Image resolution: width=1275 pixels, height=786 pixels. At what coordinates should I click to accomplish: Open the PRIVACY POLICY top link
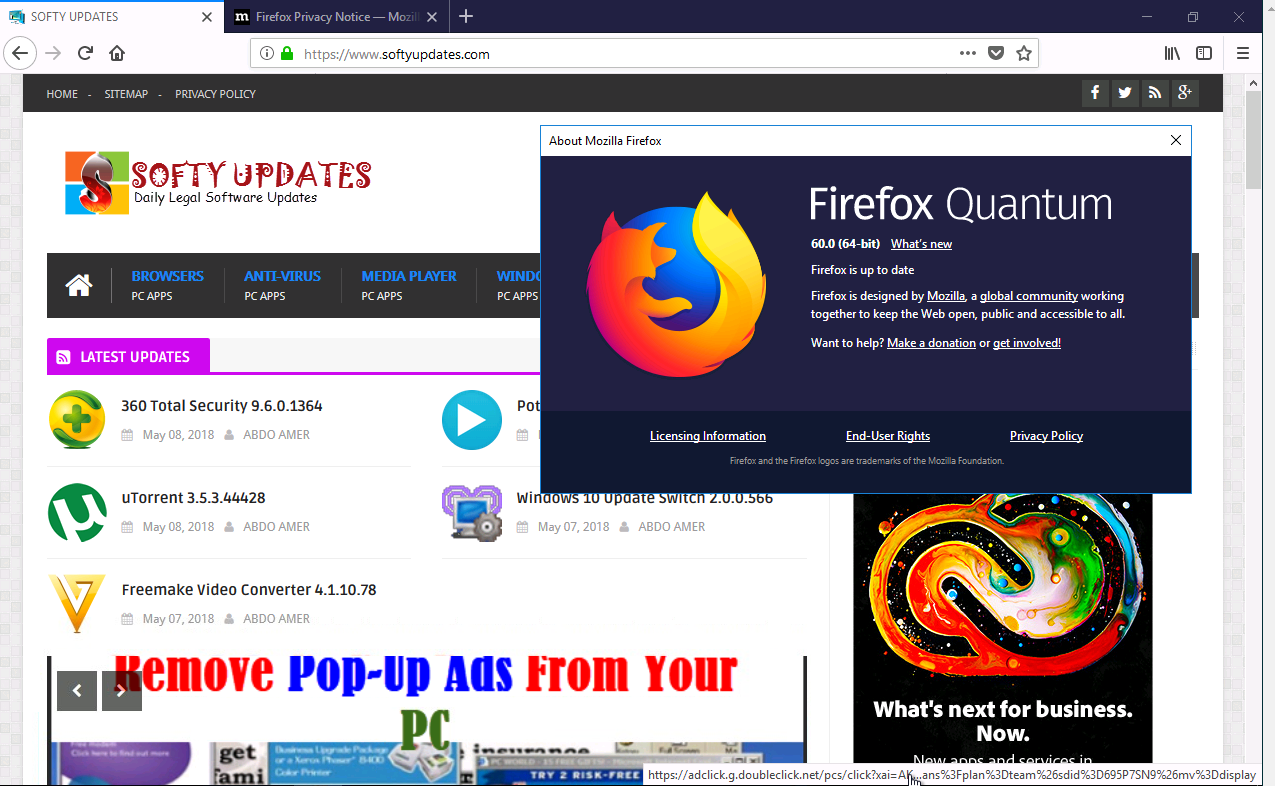click(215, 94)
